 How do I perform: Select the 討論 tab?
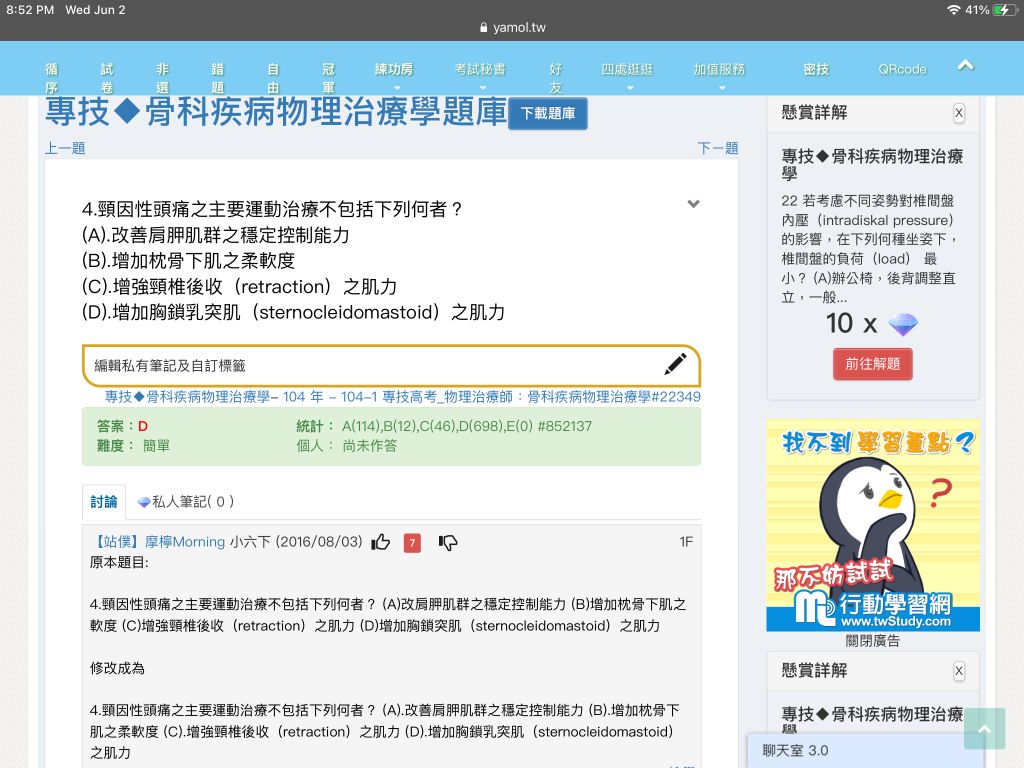(104, 502)
